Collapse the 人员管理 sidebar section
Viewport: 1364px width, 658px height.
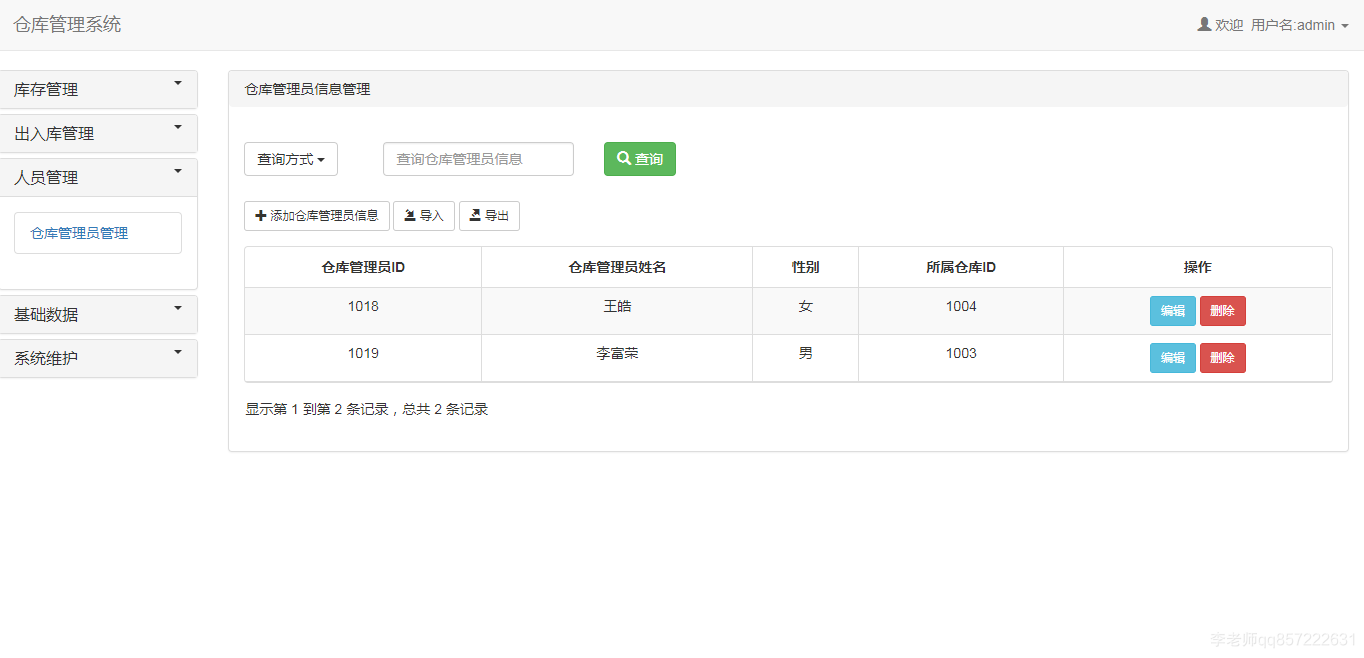[x=97, y=177]
